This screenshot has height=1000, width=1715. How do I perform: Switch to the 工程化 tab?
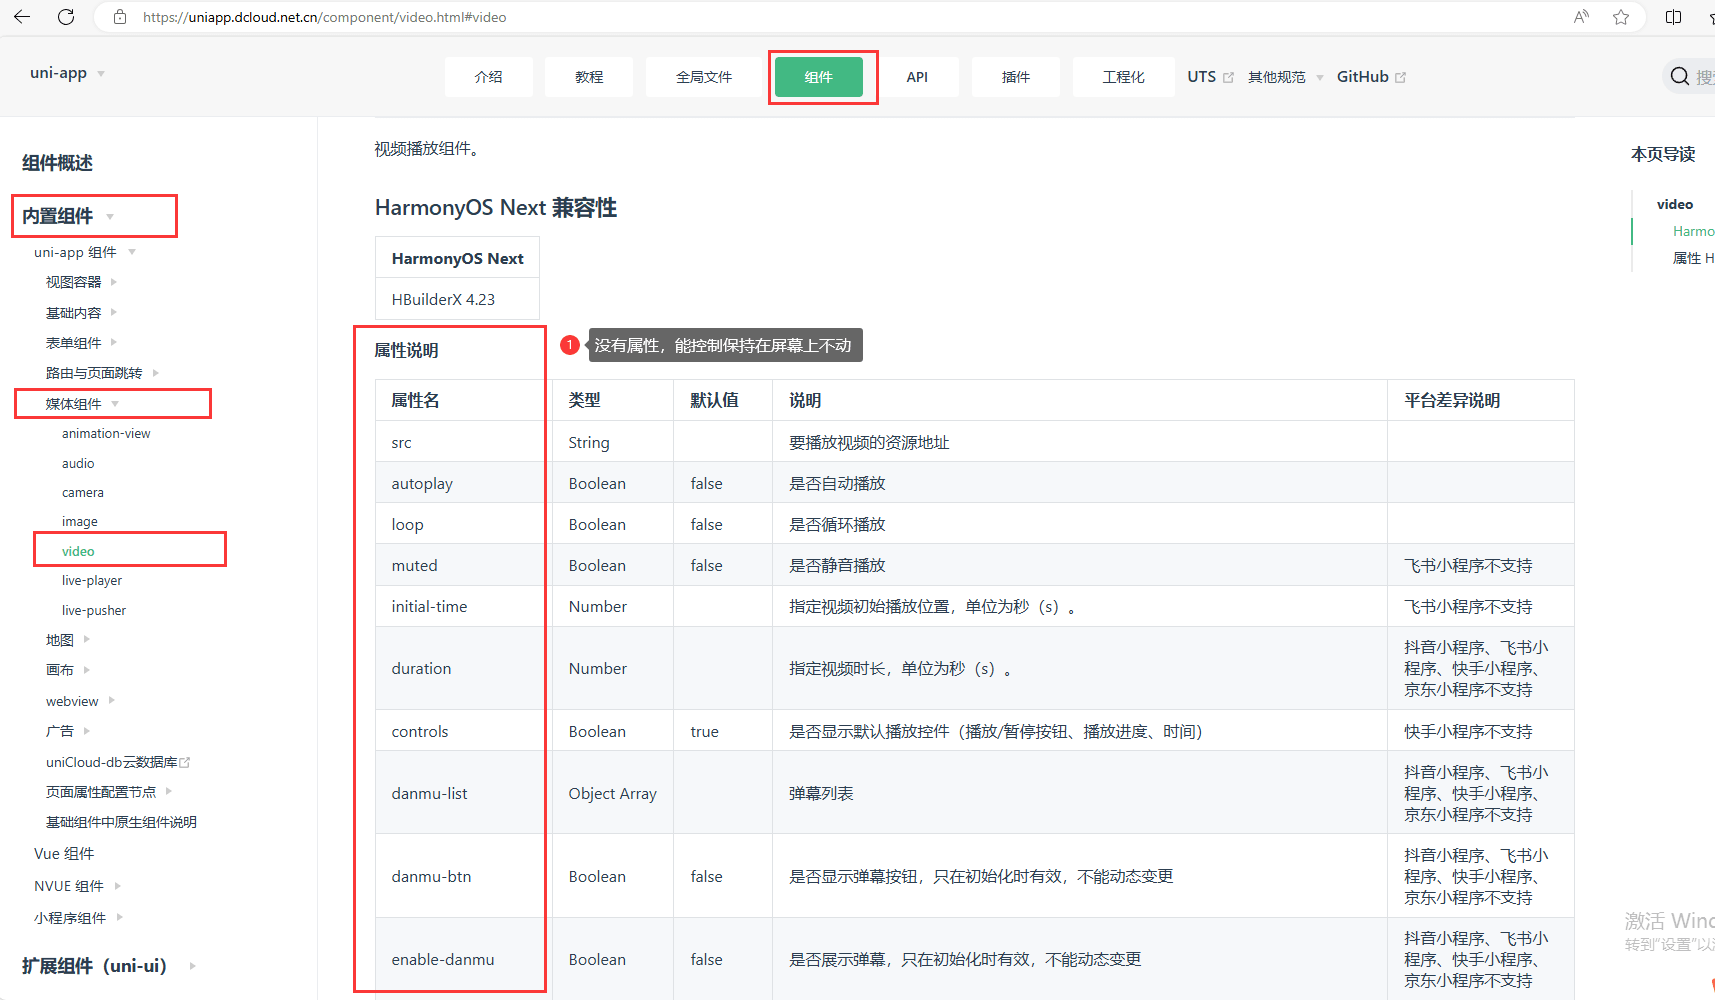pos(1124,77)
